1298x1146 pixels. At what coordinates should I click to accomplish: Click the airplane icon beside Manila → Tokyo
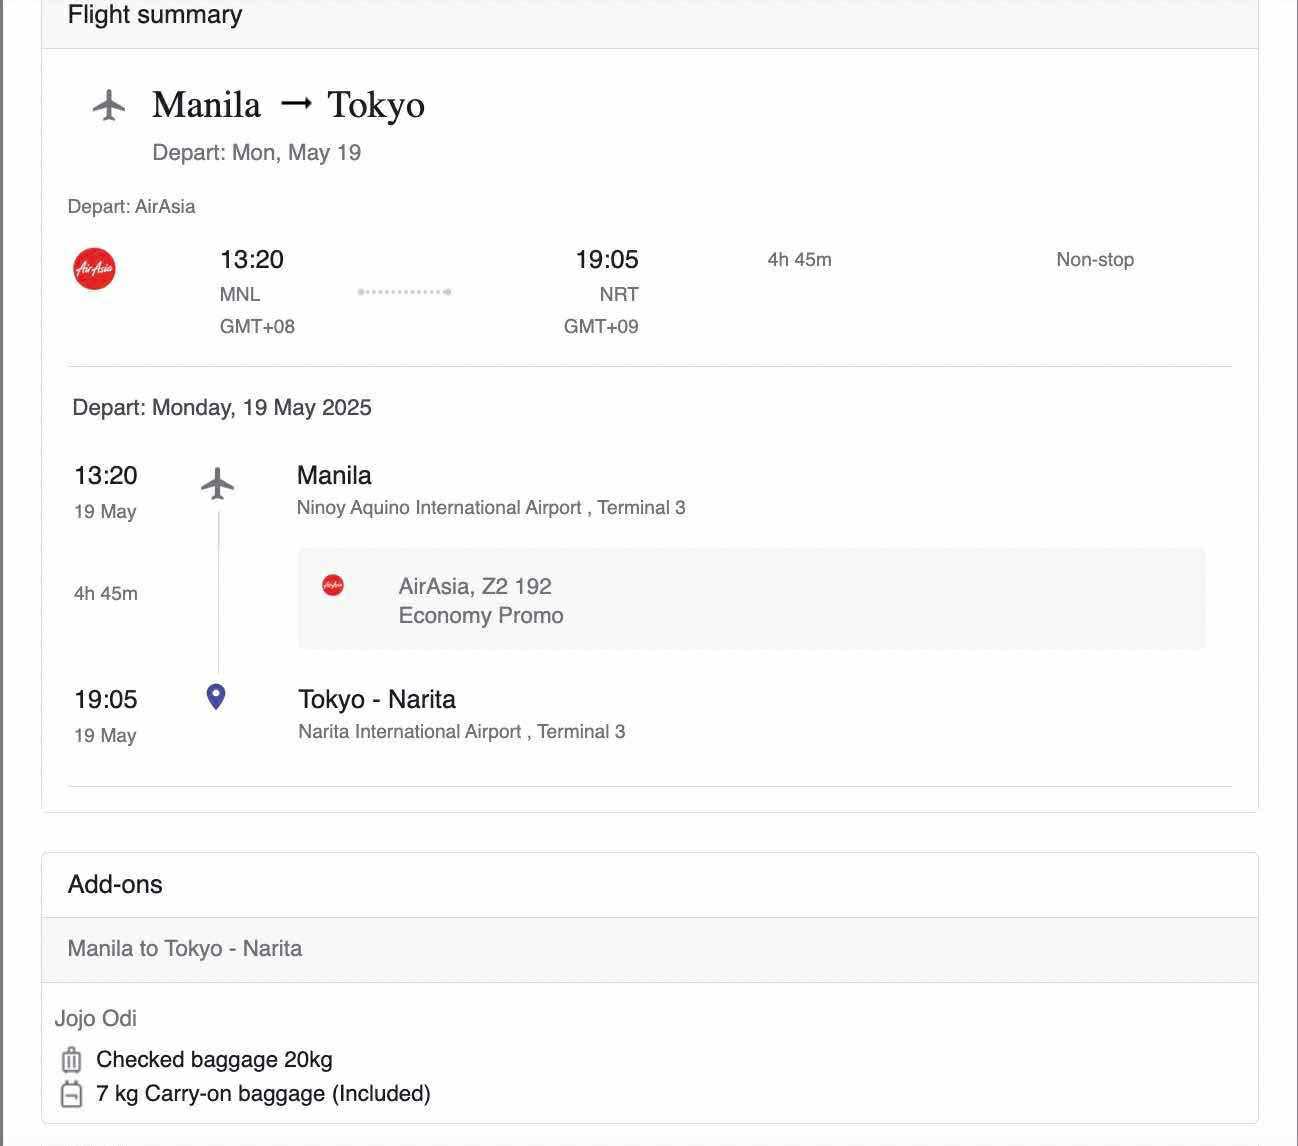[109, 105]
